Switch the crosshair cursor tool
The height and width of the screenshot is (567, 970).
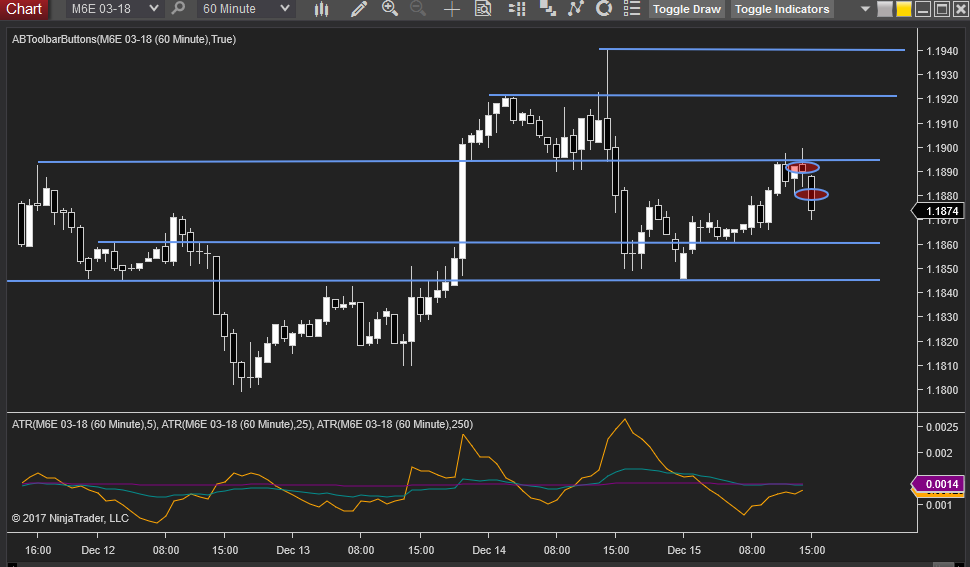click(452, 9)
